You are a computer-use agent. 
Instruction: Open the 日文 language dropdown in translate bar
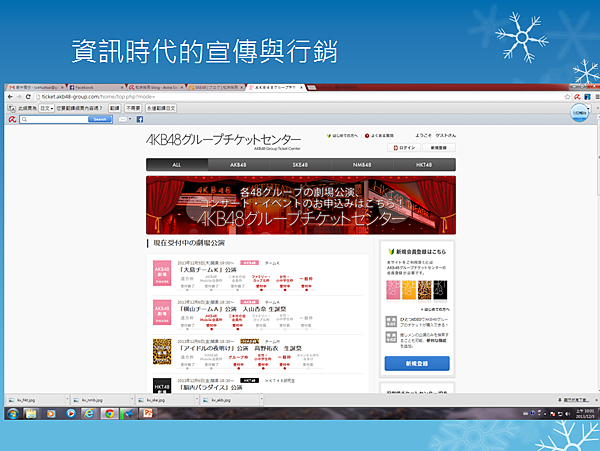47,108
